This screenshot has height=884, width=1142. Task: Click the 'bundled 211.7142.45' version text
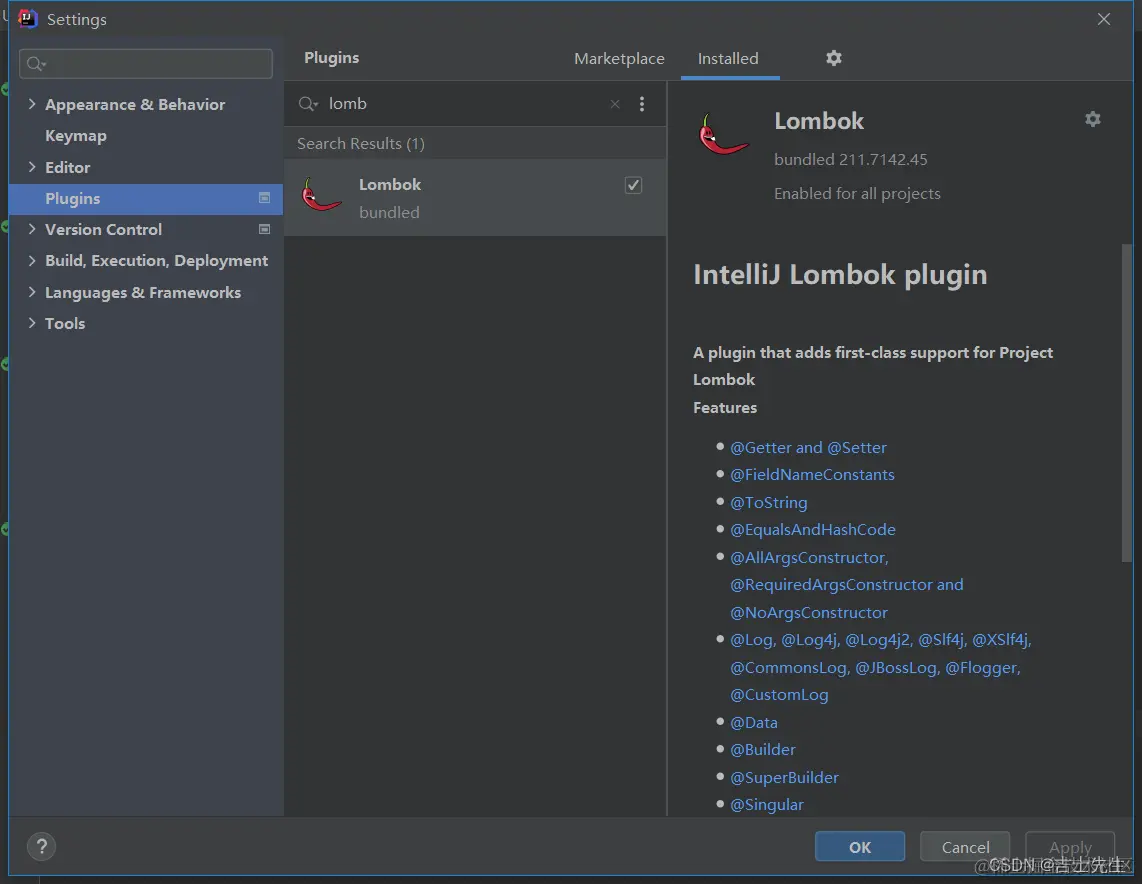[851, 159]
